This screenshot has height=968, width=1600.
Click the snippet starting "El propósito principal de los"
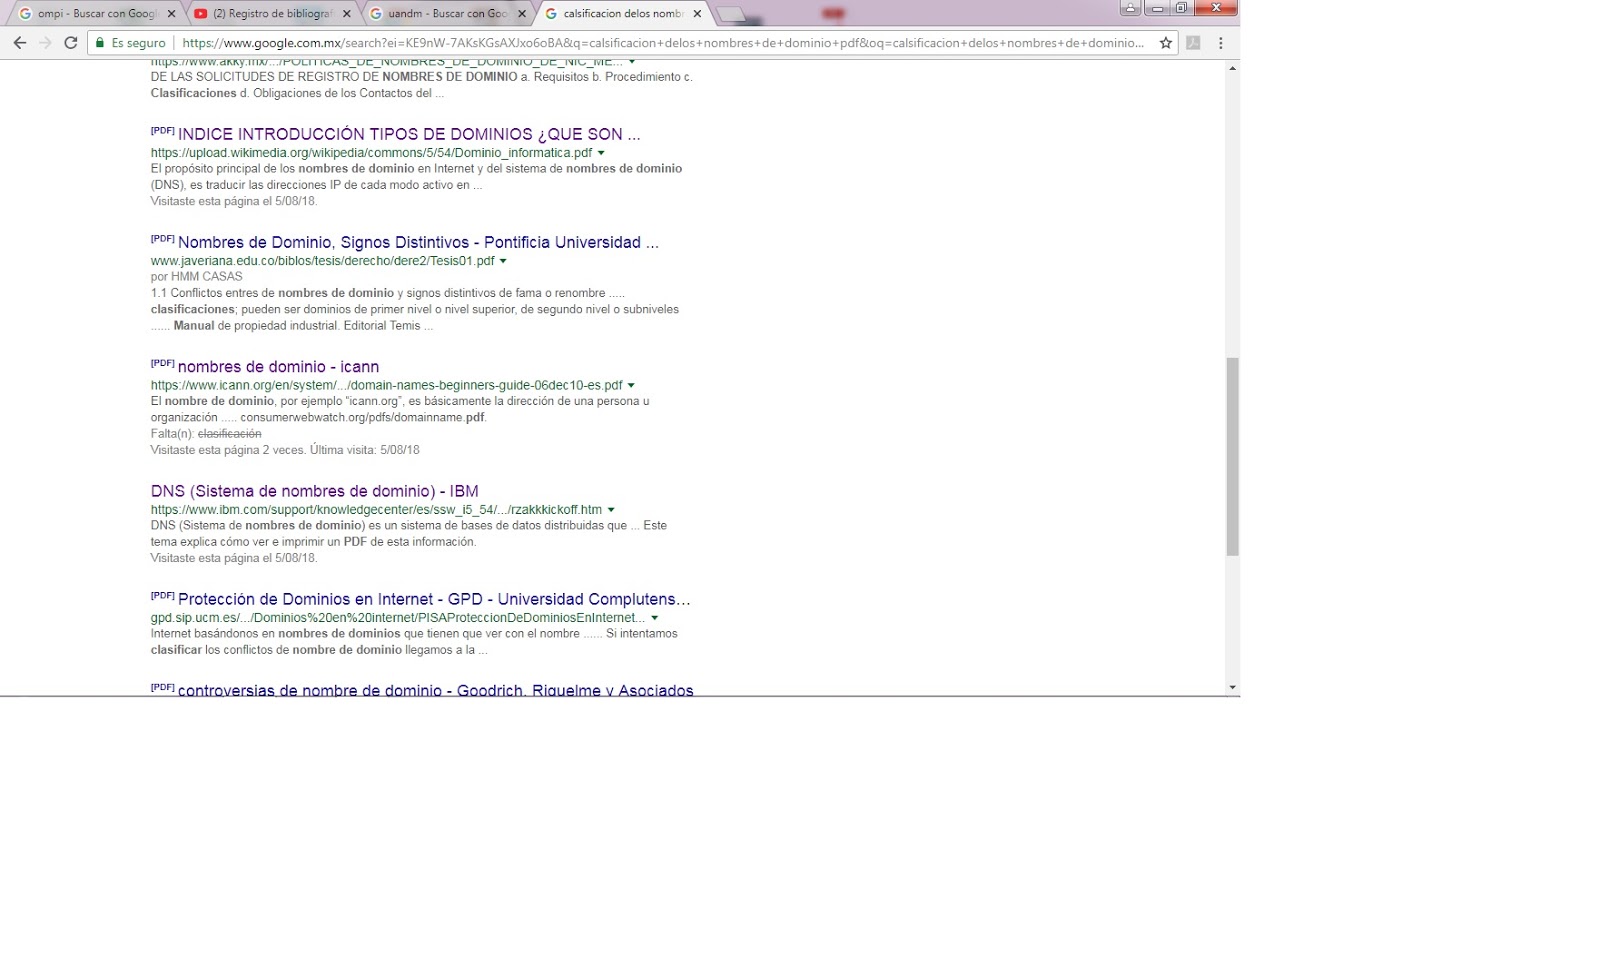416,177
